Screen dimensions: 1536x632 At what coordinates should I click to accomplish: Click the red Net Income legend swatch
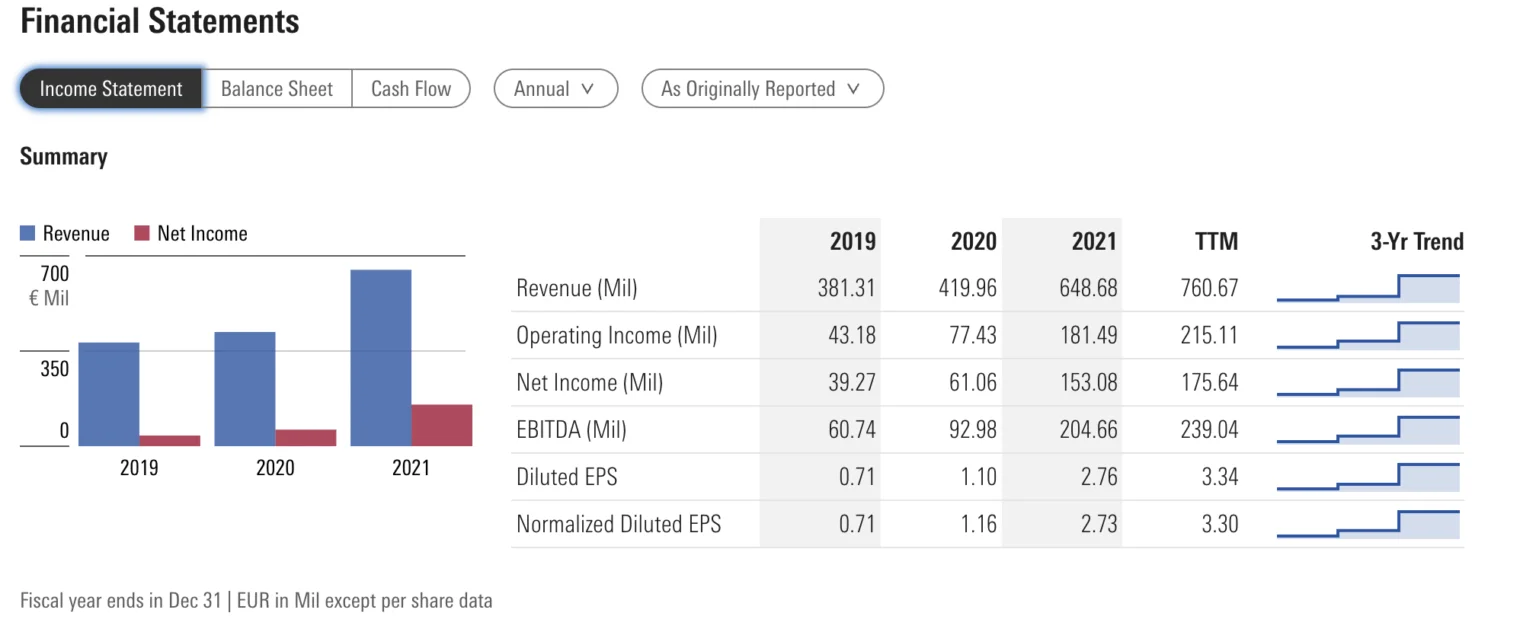pos(140,234)
